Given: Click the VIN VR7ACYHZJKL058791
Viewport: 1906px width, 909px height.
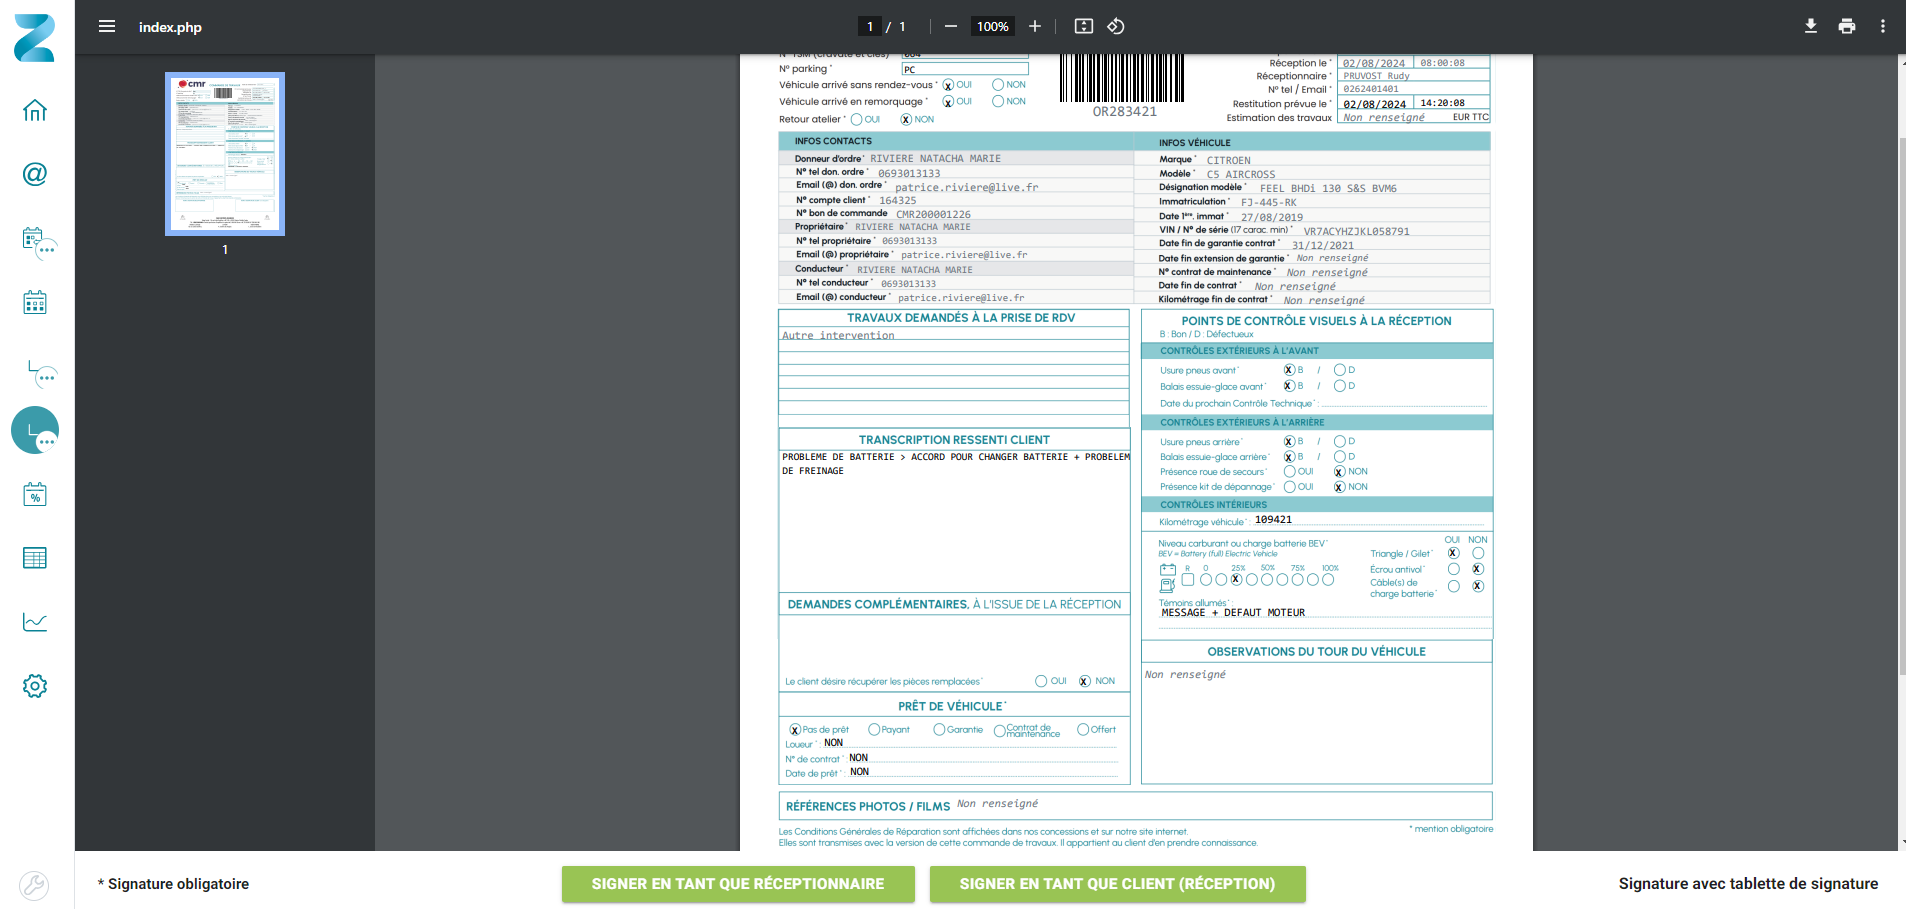Looking at the screenshot, I should 1356,231.
